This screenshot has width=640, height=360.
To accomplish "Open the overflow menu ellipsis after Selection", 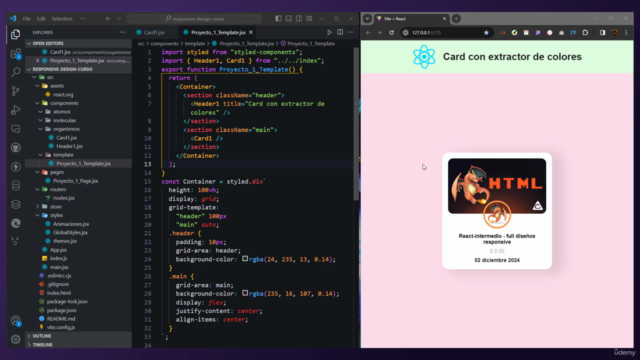I will click(83, 18).
